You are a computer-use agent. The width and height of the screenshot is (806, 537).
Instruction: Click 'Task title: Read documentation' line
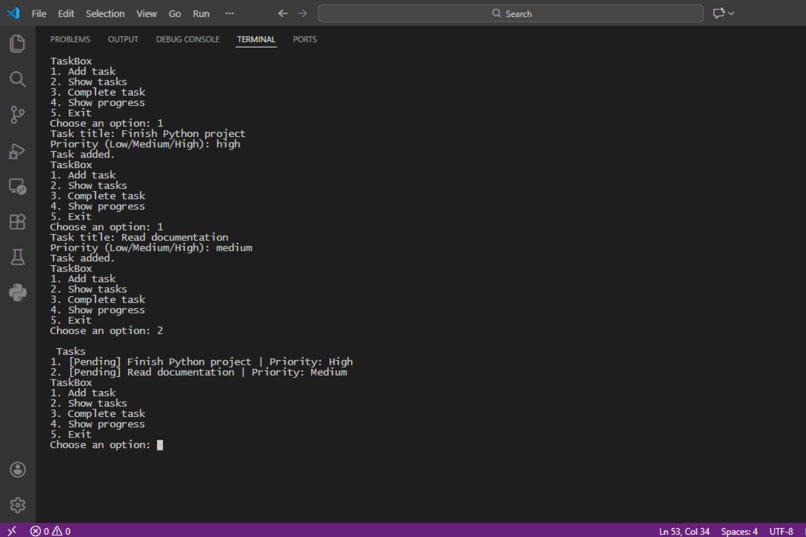coord(139,237)
